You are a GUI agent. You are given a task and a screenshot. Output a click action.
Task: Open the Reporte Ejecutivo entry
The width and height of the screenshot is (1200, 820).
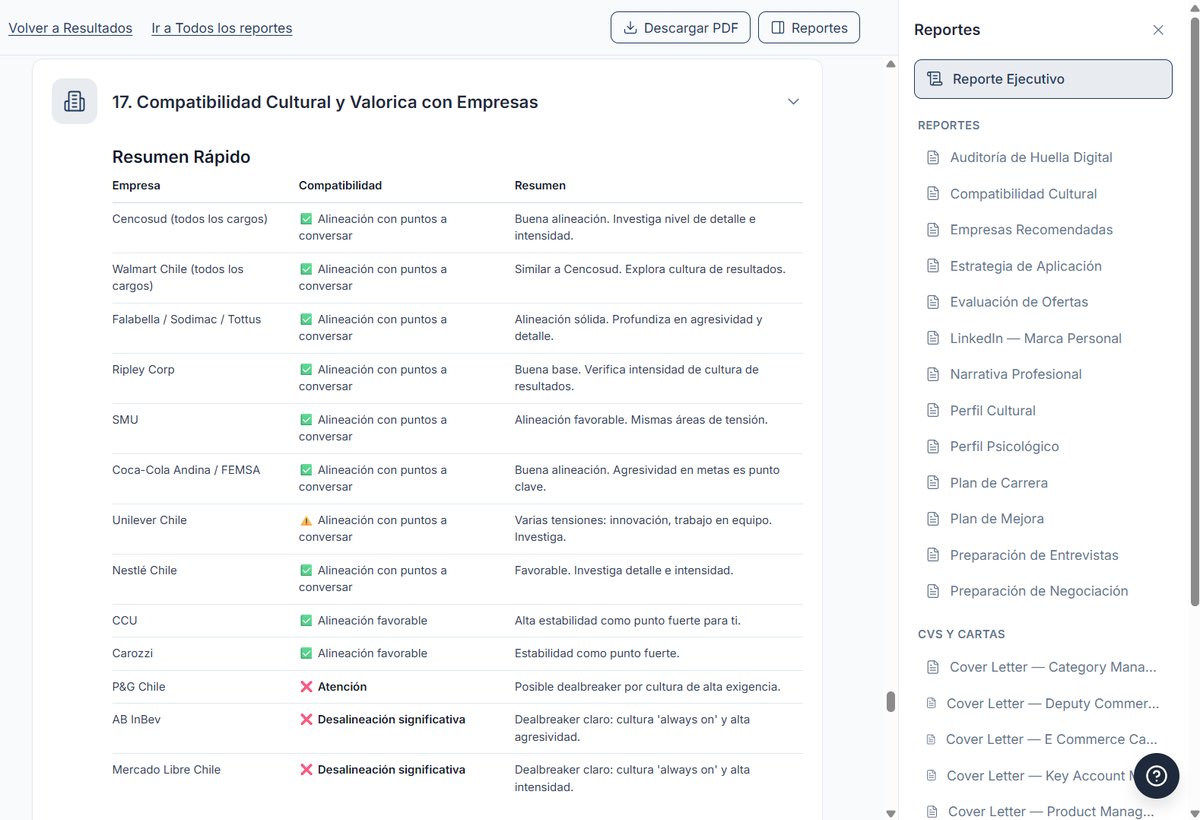click(x=1043, y=79)
